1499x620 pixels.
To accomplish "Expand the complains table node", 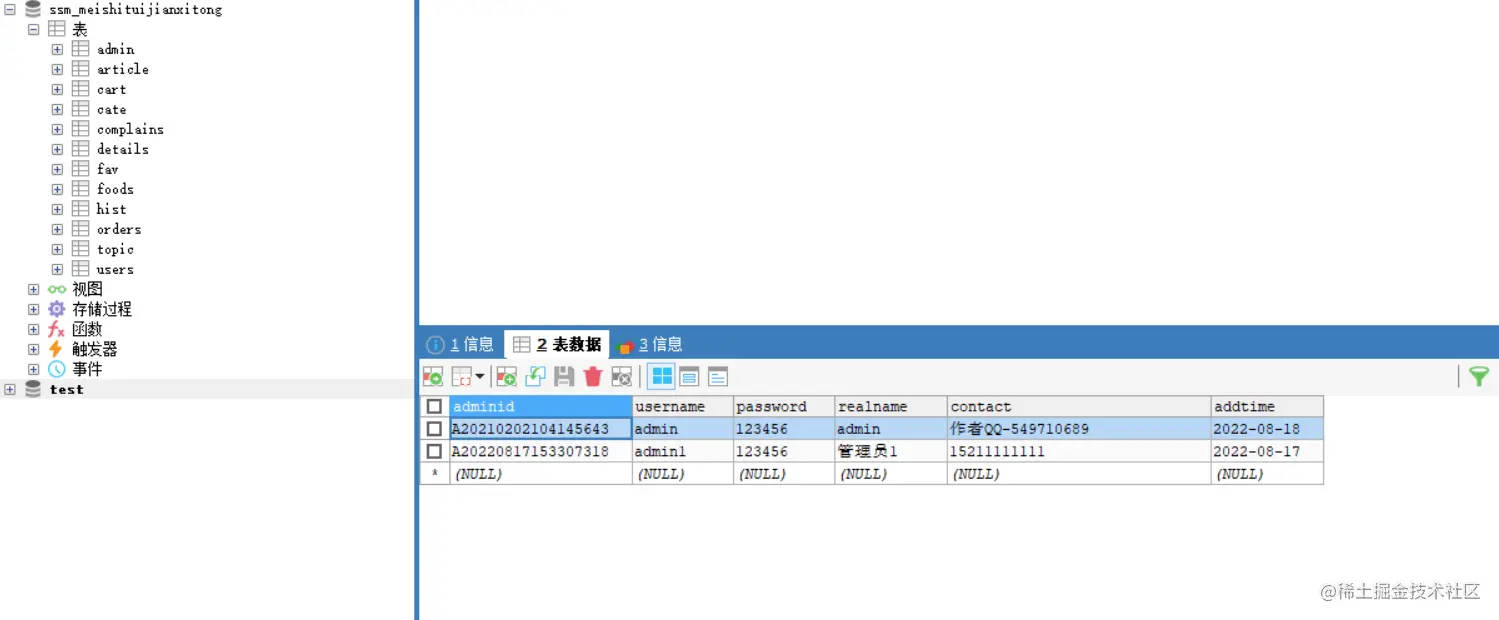I will [57, 129].
